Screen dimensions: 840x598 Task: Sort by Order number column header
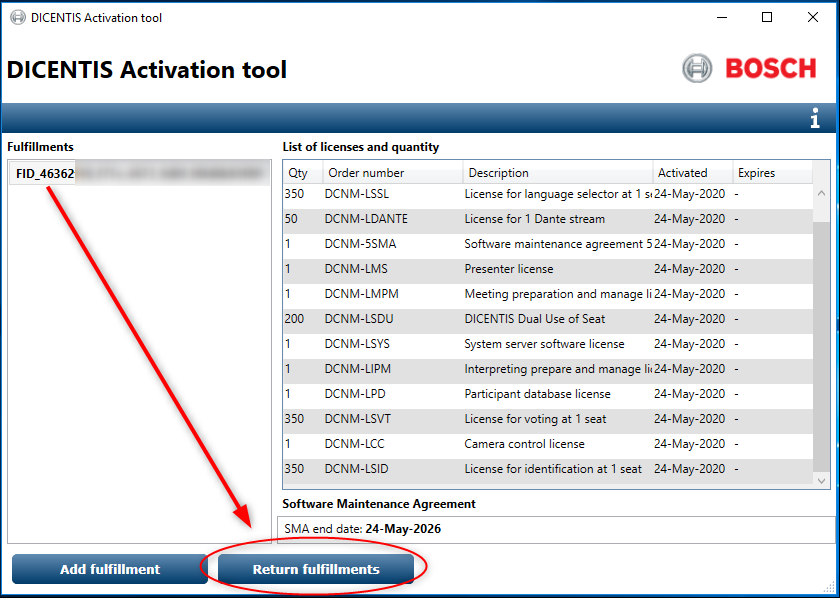(393, 173)
